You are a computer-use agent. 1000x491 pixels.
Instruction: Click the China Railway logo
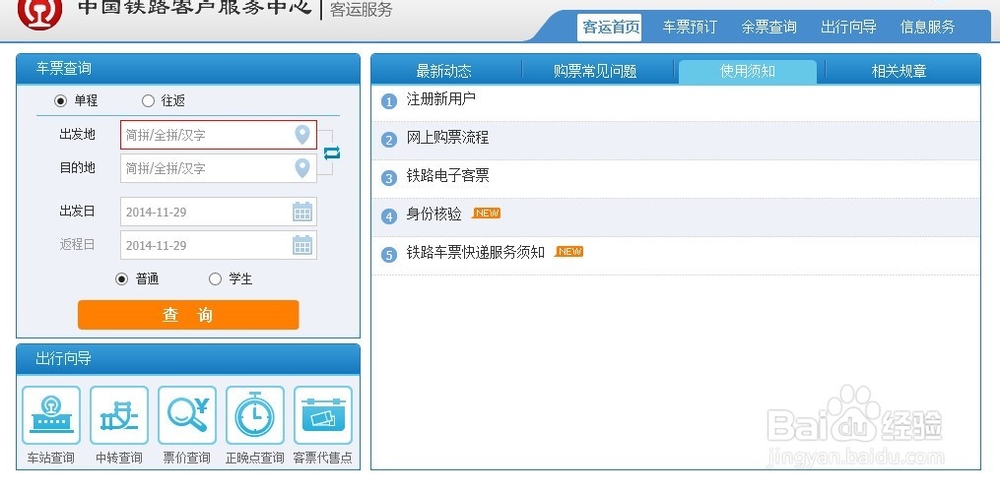[x=40, y=13]
